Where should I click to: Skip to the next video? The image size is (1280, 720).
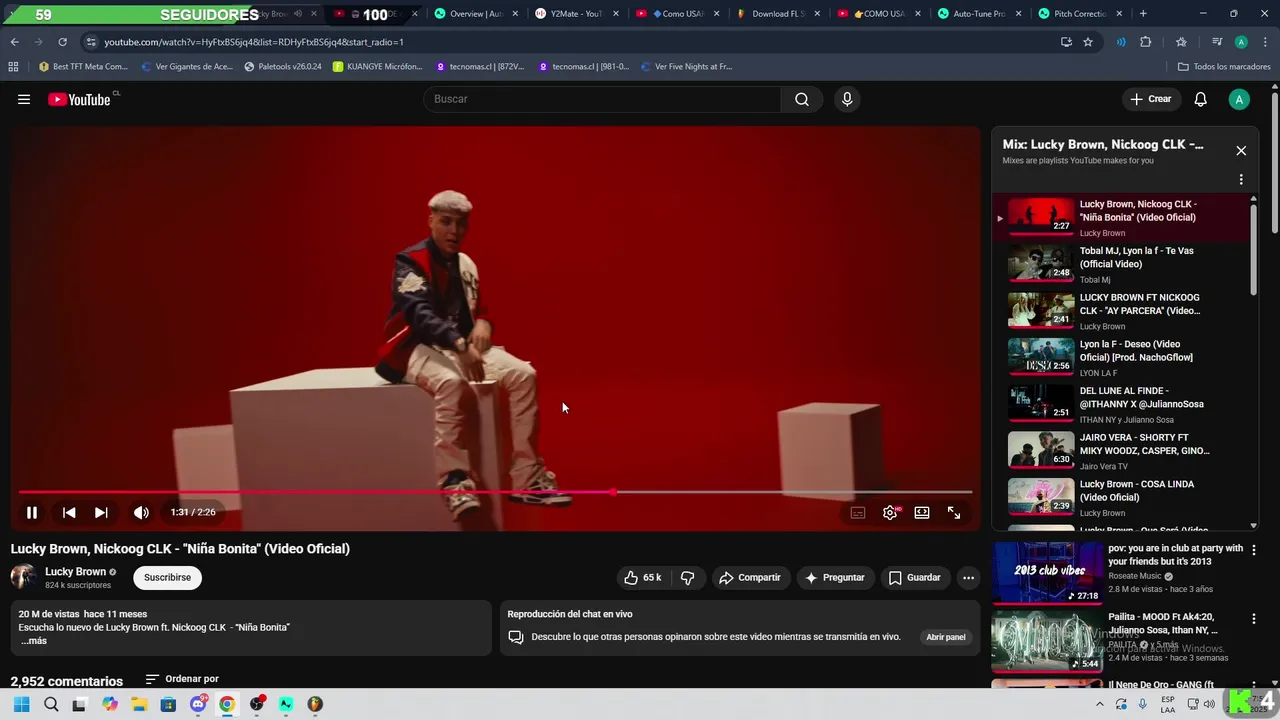101,512
